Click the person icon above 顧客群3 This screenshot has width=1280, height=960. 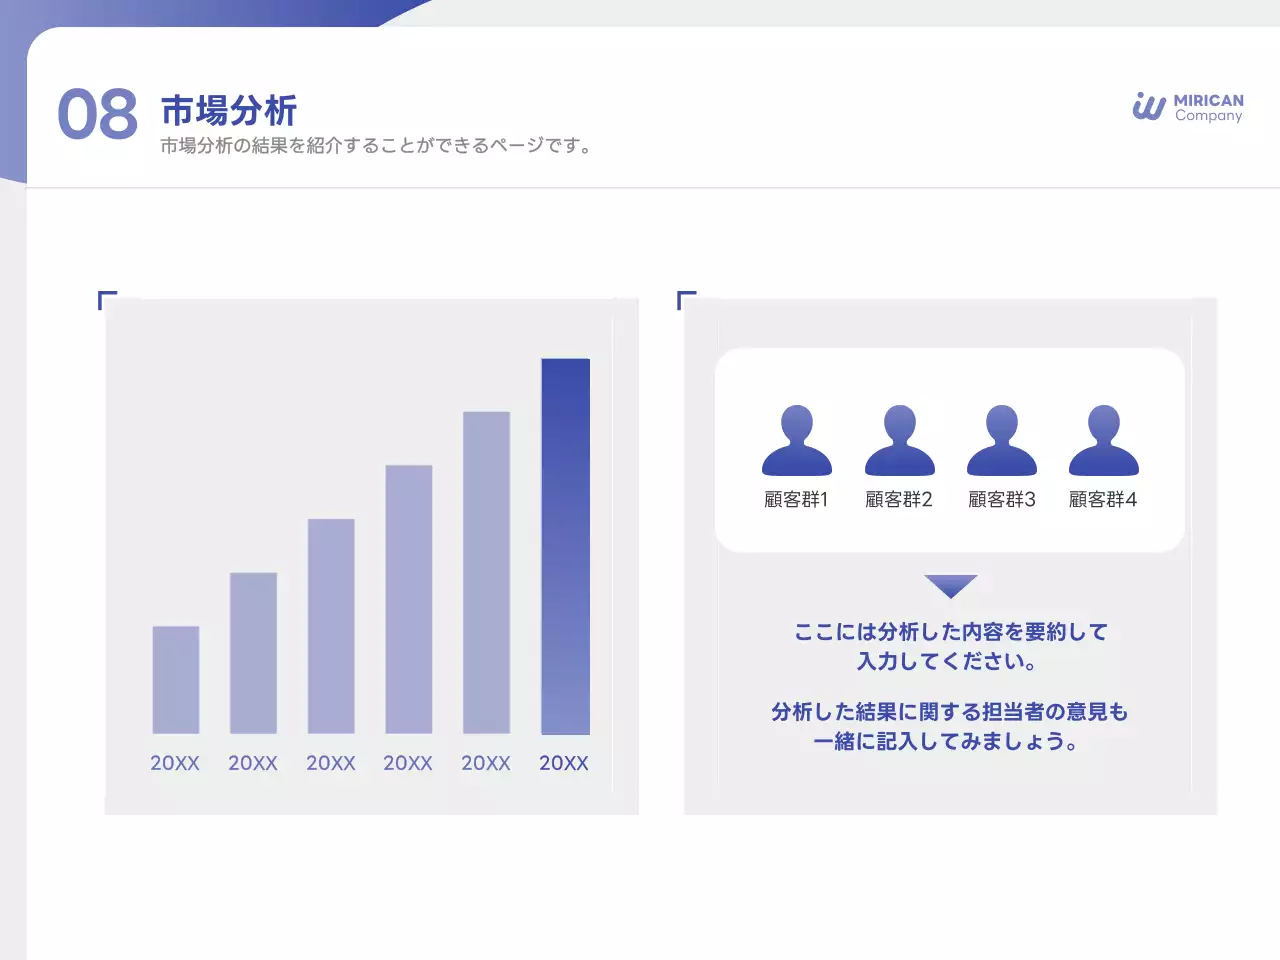click(1001, 441)
